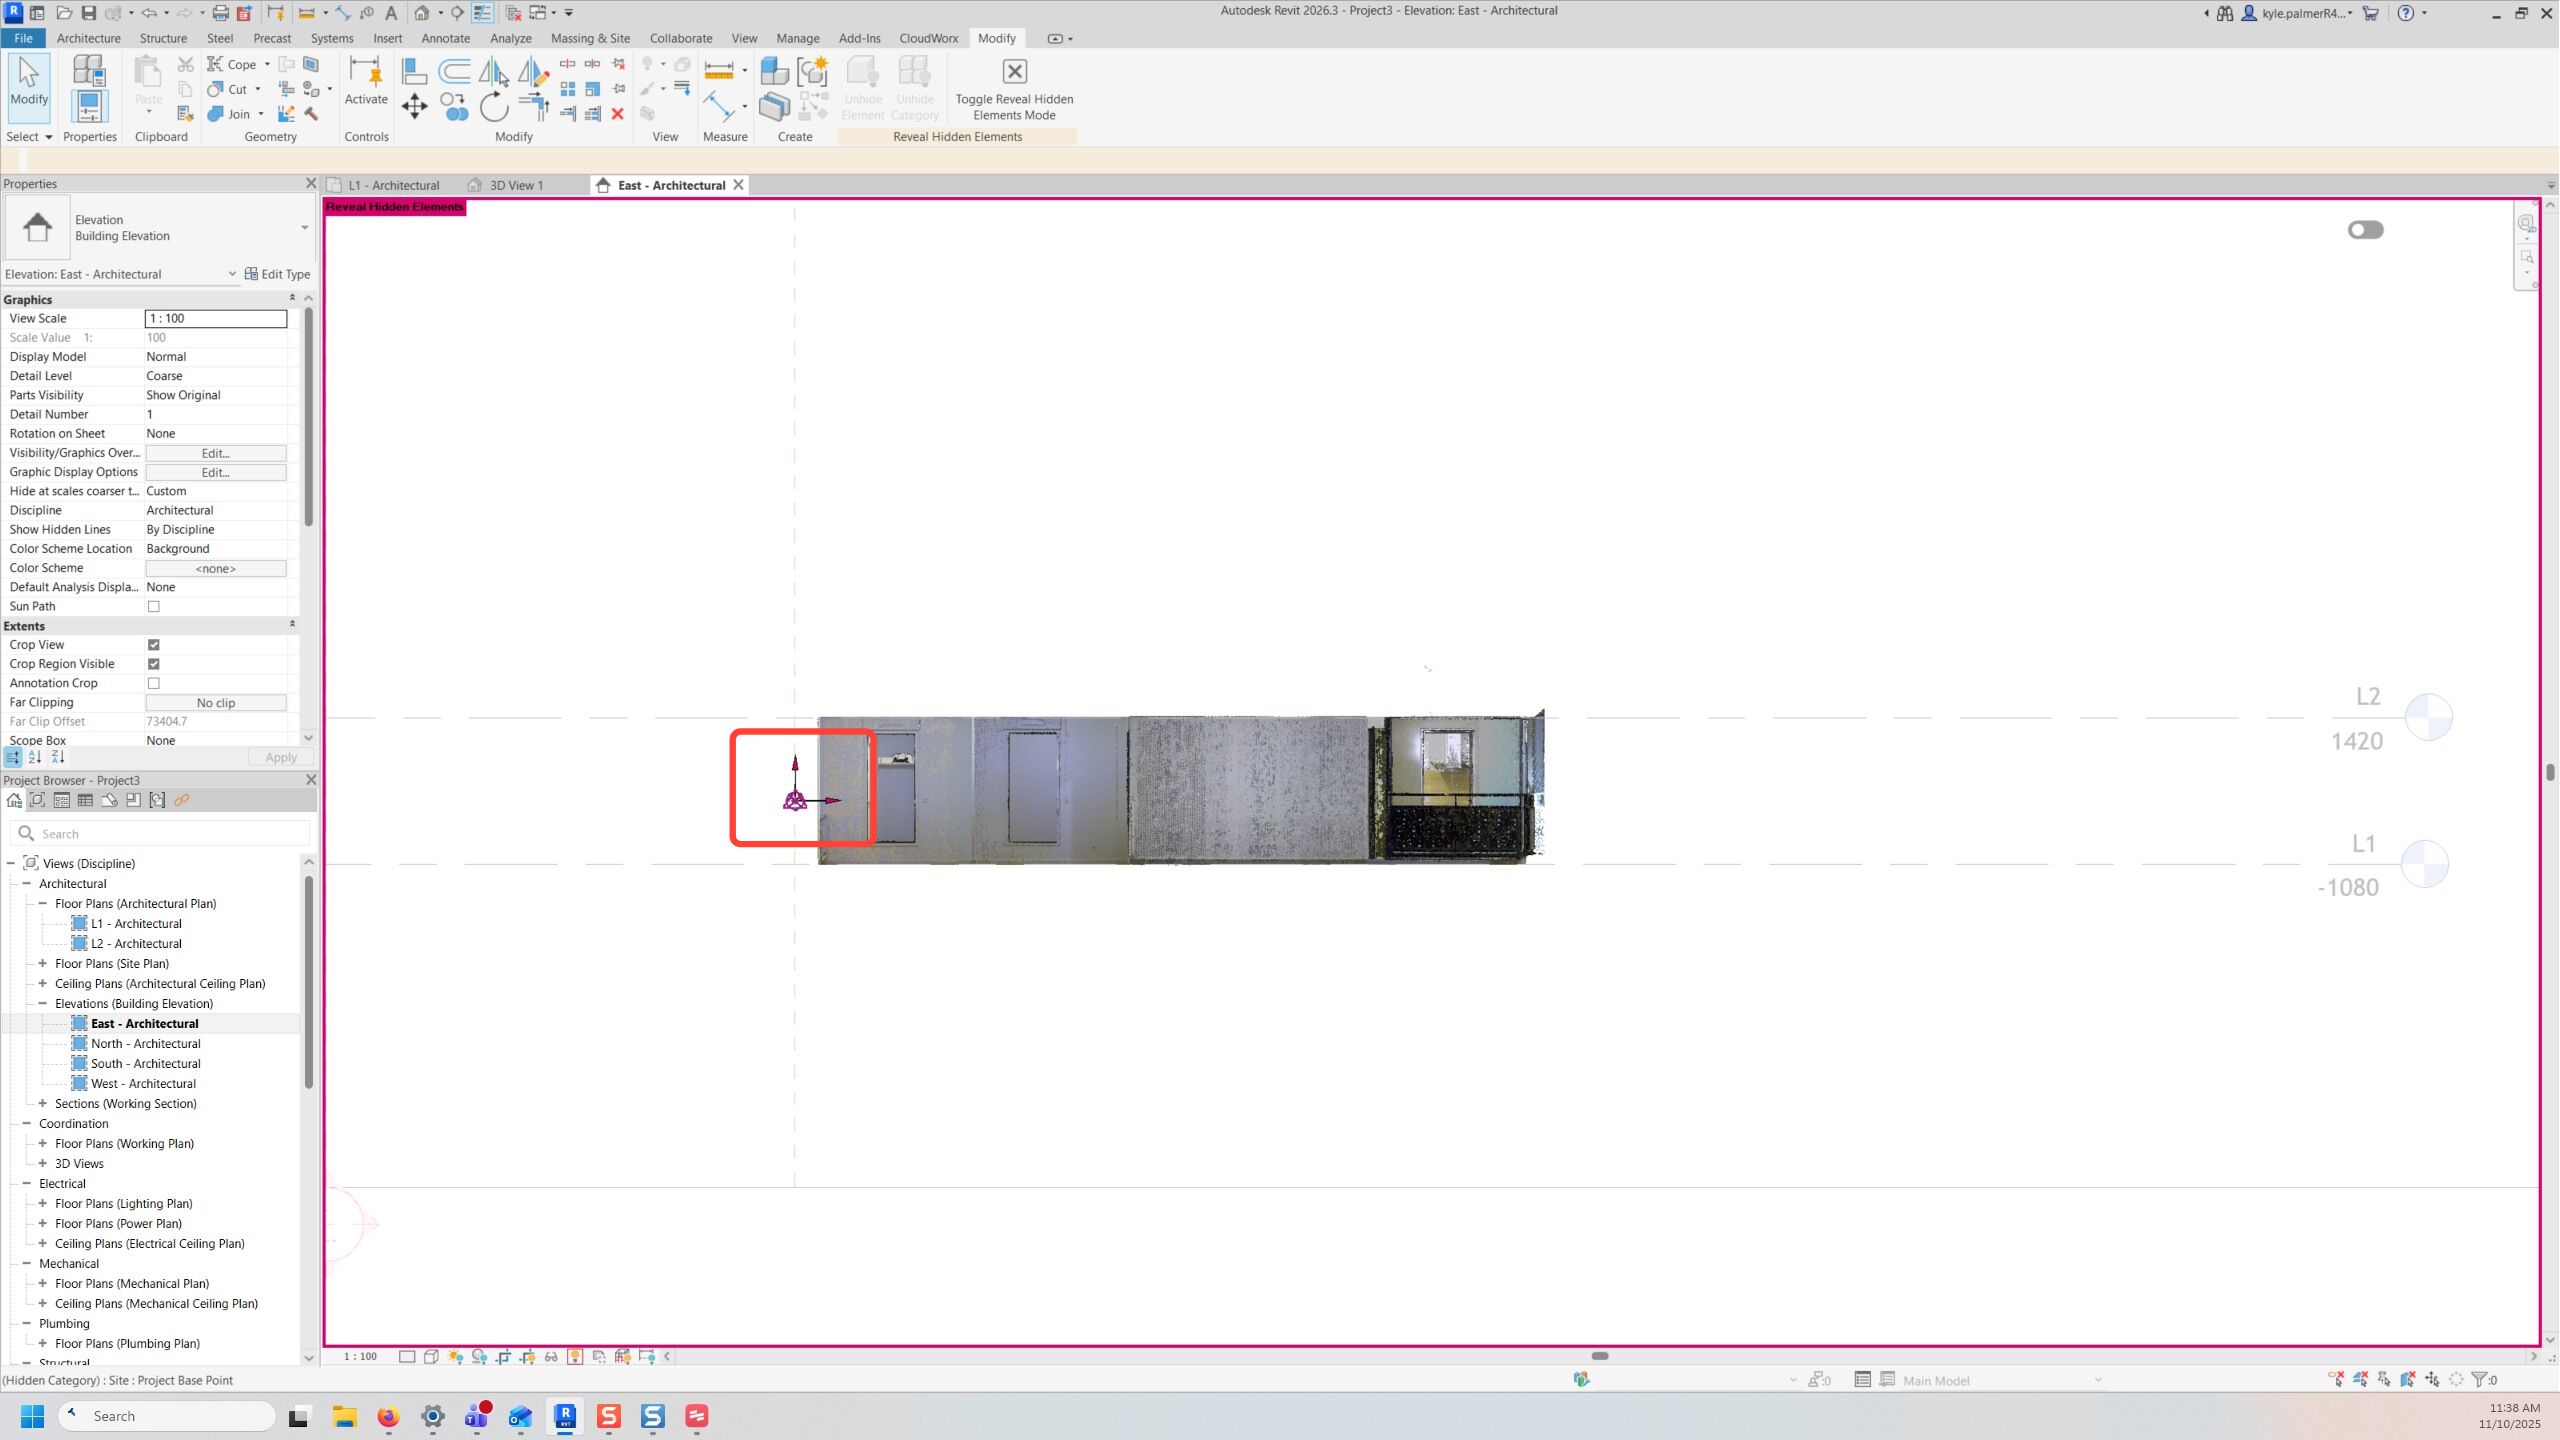Viewport: 2560px width, 1440px height.
Task: Select the Move tool in the Modify panel
Action: pyautogui.click(x=414, y=106)
